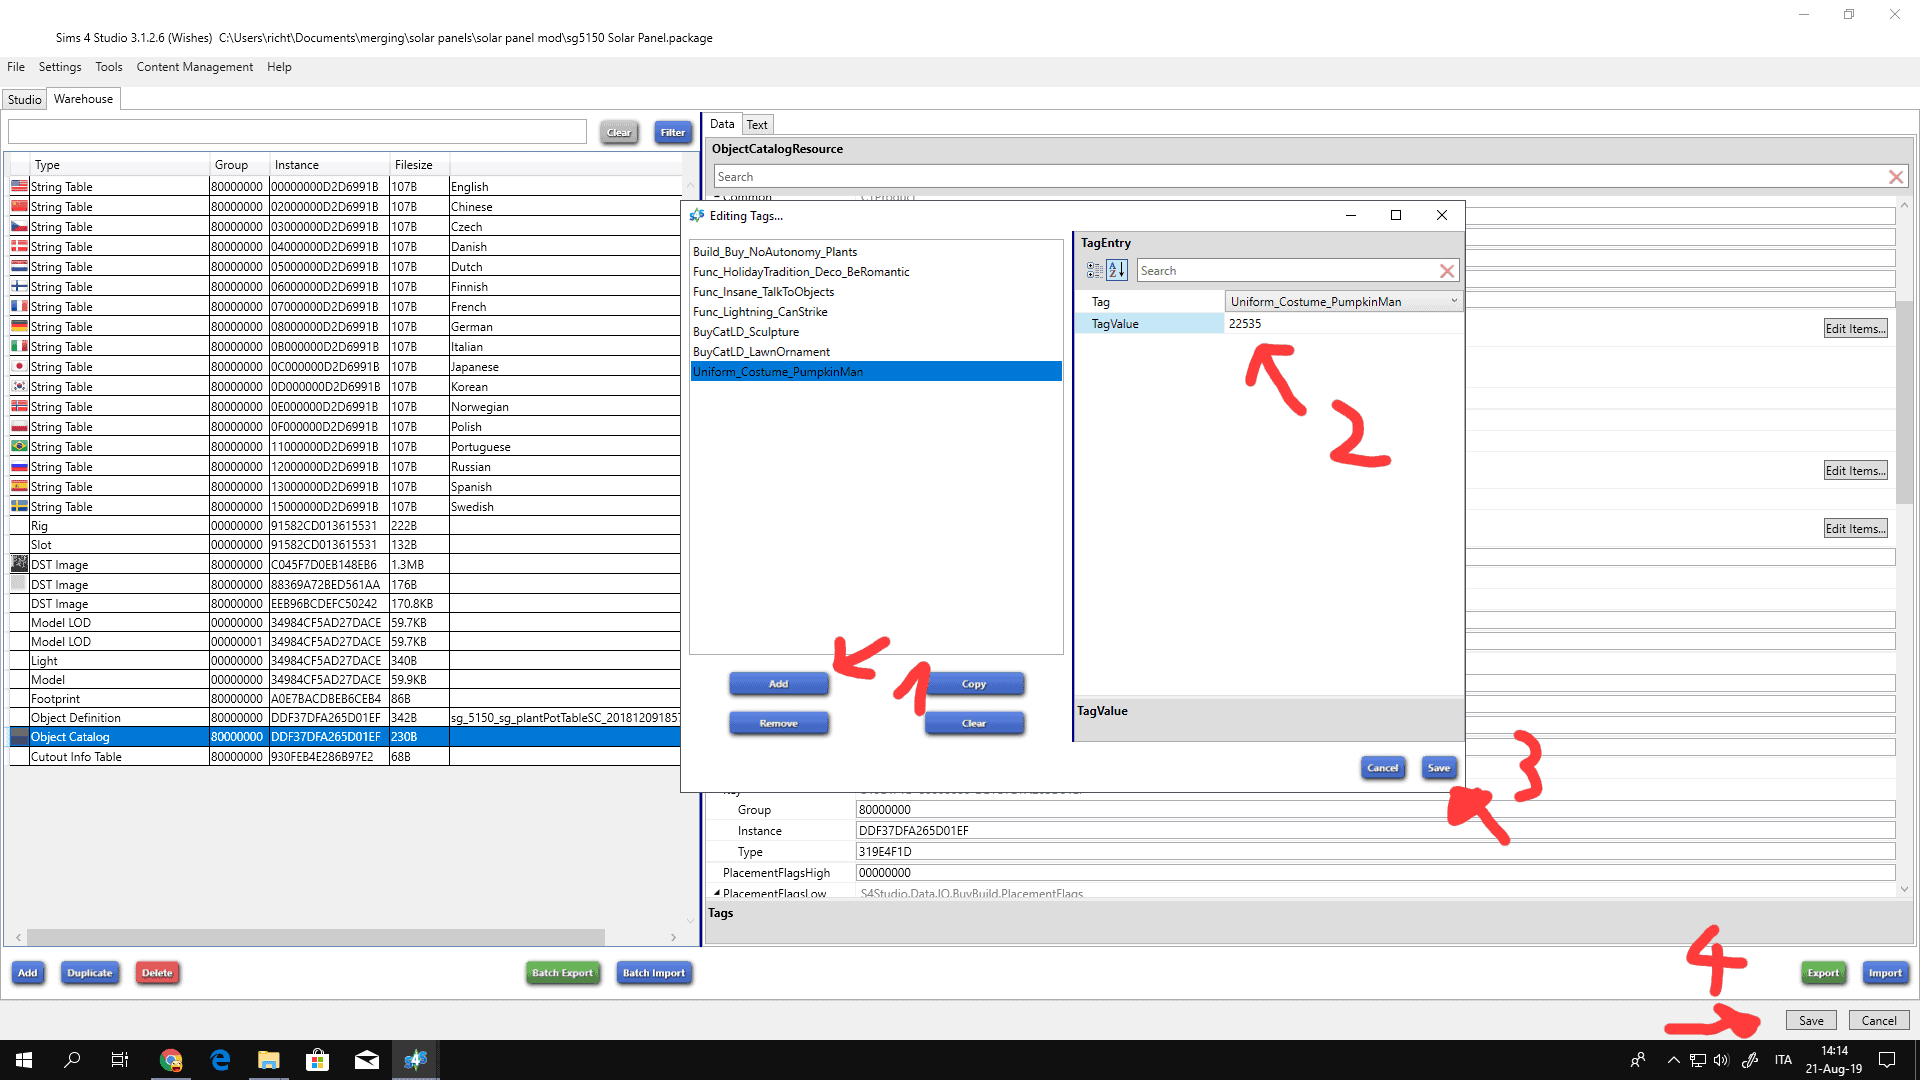Click the TagValue field showing 22535
The image size is (1920, 1080).
[1340, 324]
